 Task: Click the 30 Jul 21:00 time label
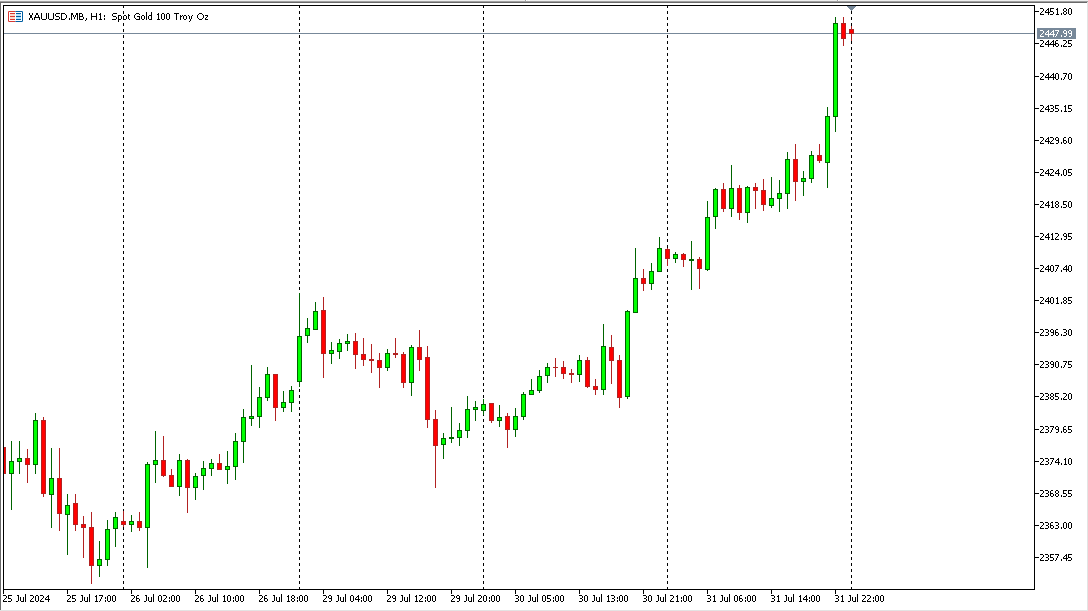coord(667,599)
